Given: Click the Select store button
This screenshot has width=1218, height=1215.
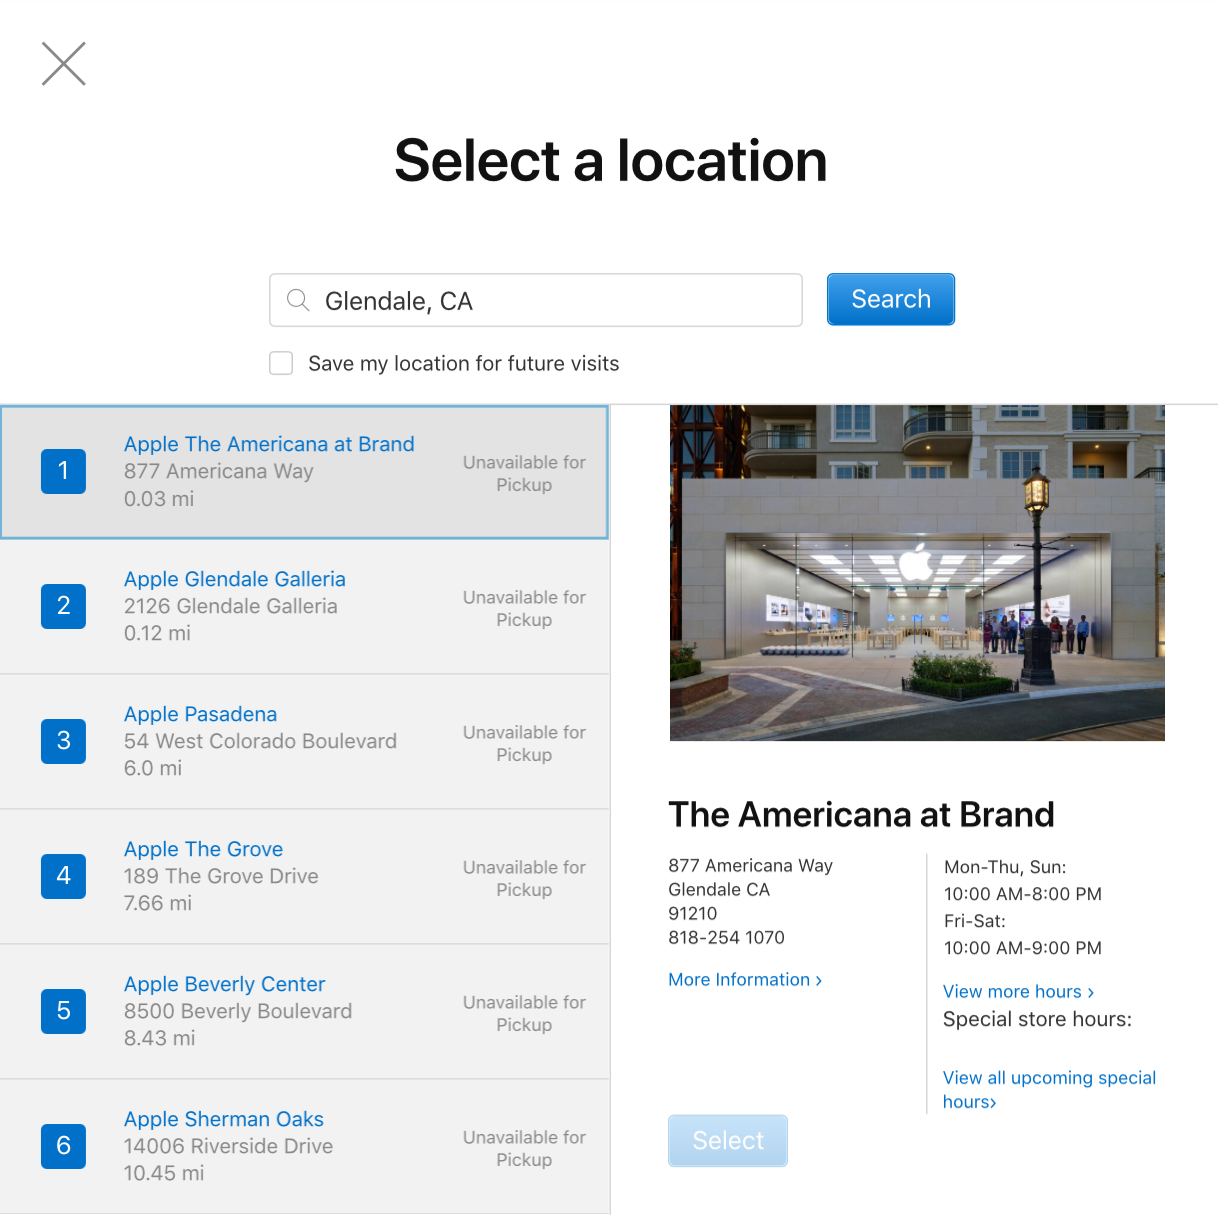Looking at the screenshot, I should click(728, 1141).
